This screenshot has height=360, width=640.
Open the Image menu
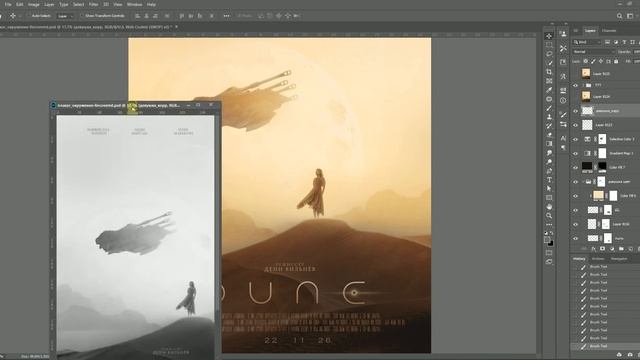tap(33, 4)
